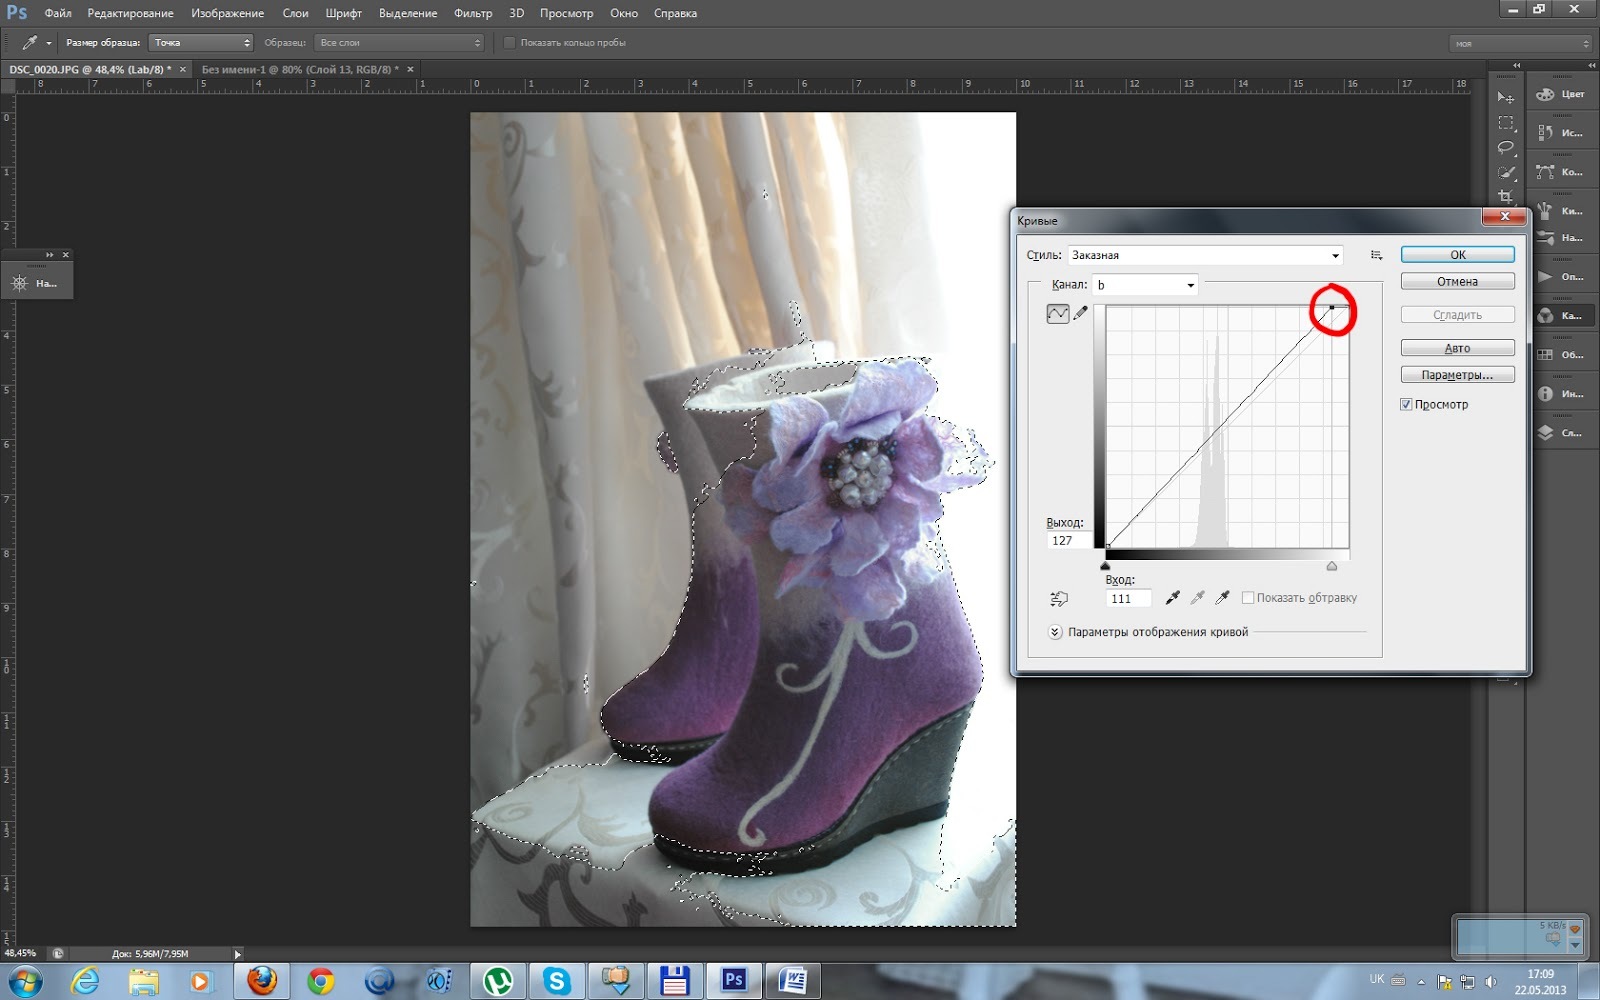The width and height of the screenshot is (1600, 1000).
Task: Pick the gray point eyedropper
Action: 1197,598
